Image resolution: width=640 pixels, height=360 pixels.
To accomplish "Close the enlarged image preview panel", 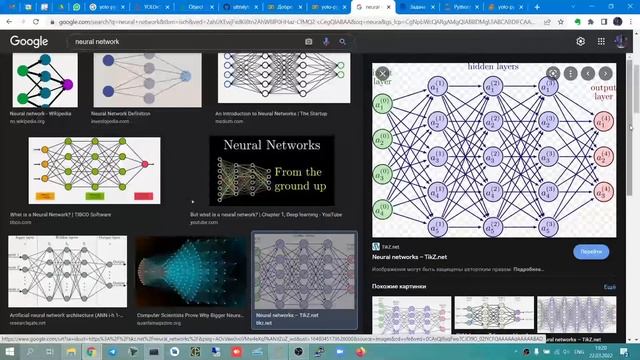I will pos(382,73).
